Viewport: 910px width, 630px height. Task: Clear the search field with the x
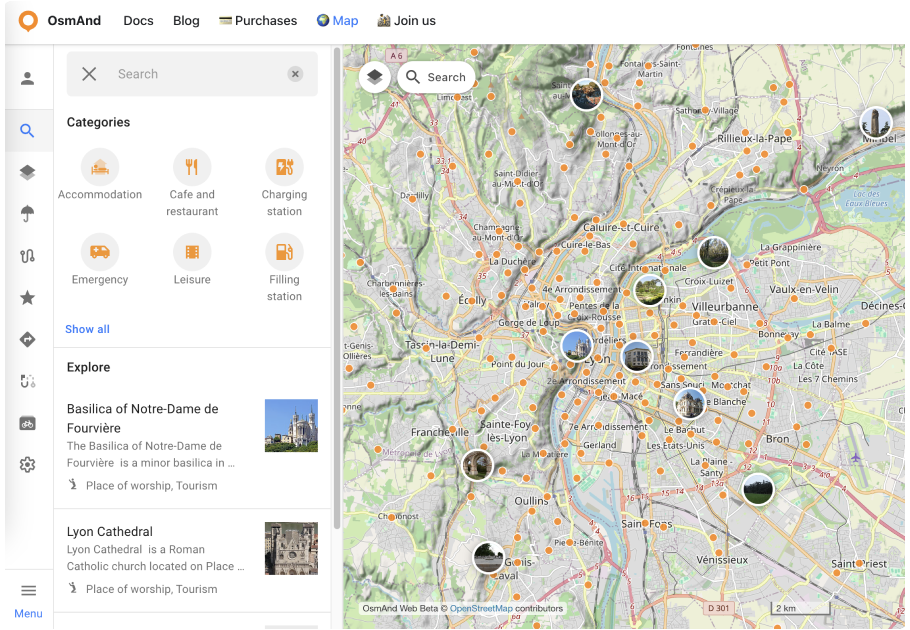click(295, 73)
